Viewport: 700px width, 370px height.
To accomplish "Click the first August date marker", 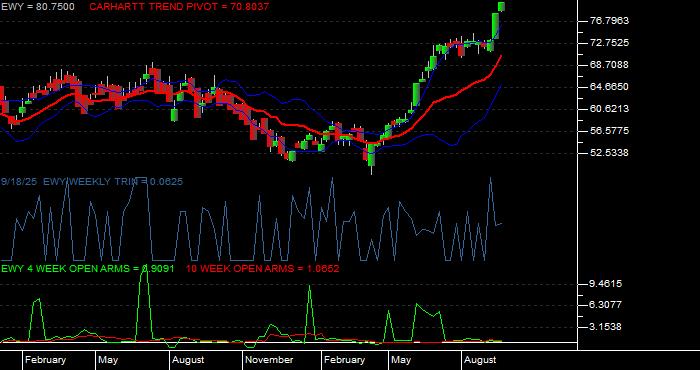I will [x=188, y=360].
